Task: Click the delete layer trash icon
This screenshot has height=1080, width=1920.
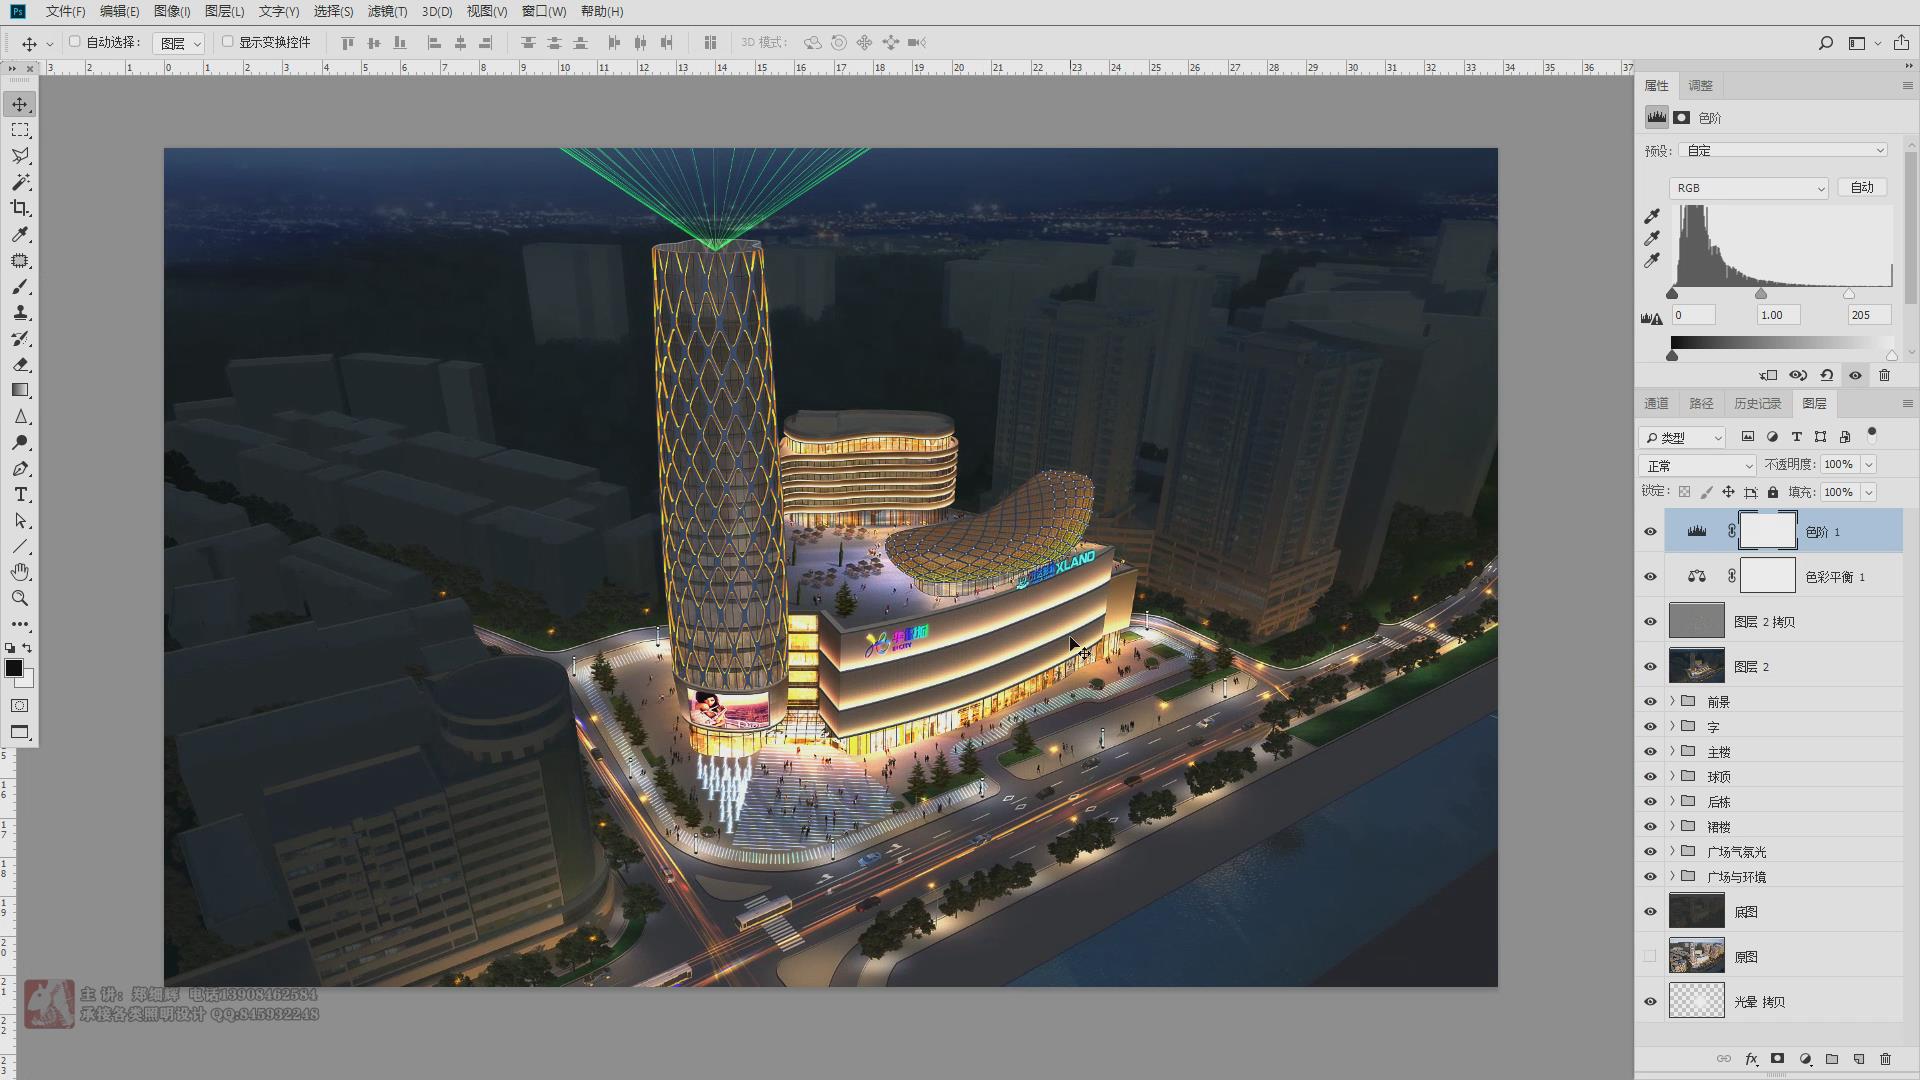Action: pos(1885,1059)
